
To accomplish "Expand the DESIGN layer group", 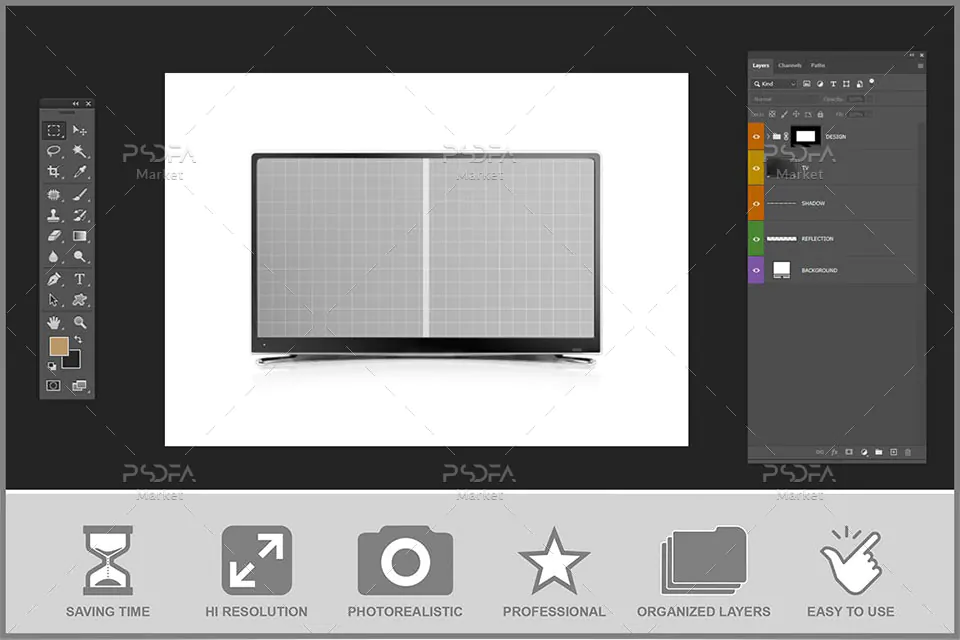I will 768,137.
